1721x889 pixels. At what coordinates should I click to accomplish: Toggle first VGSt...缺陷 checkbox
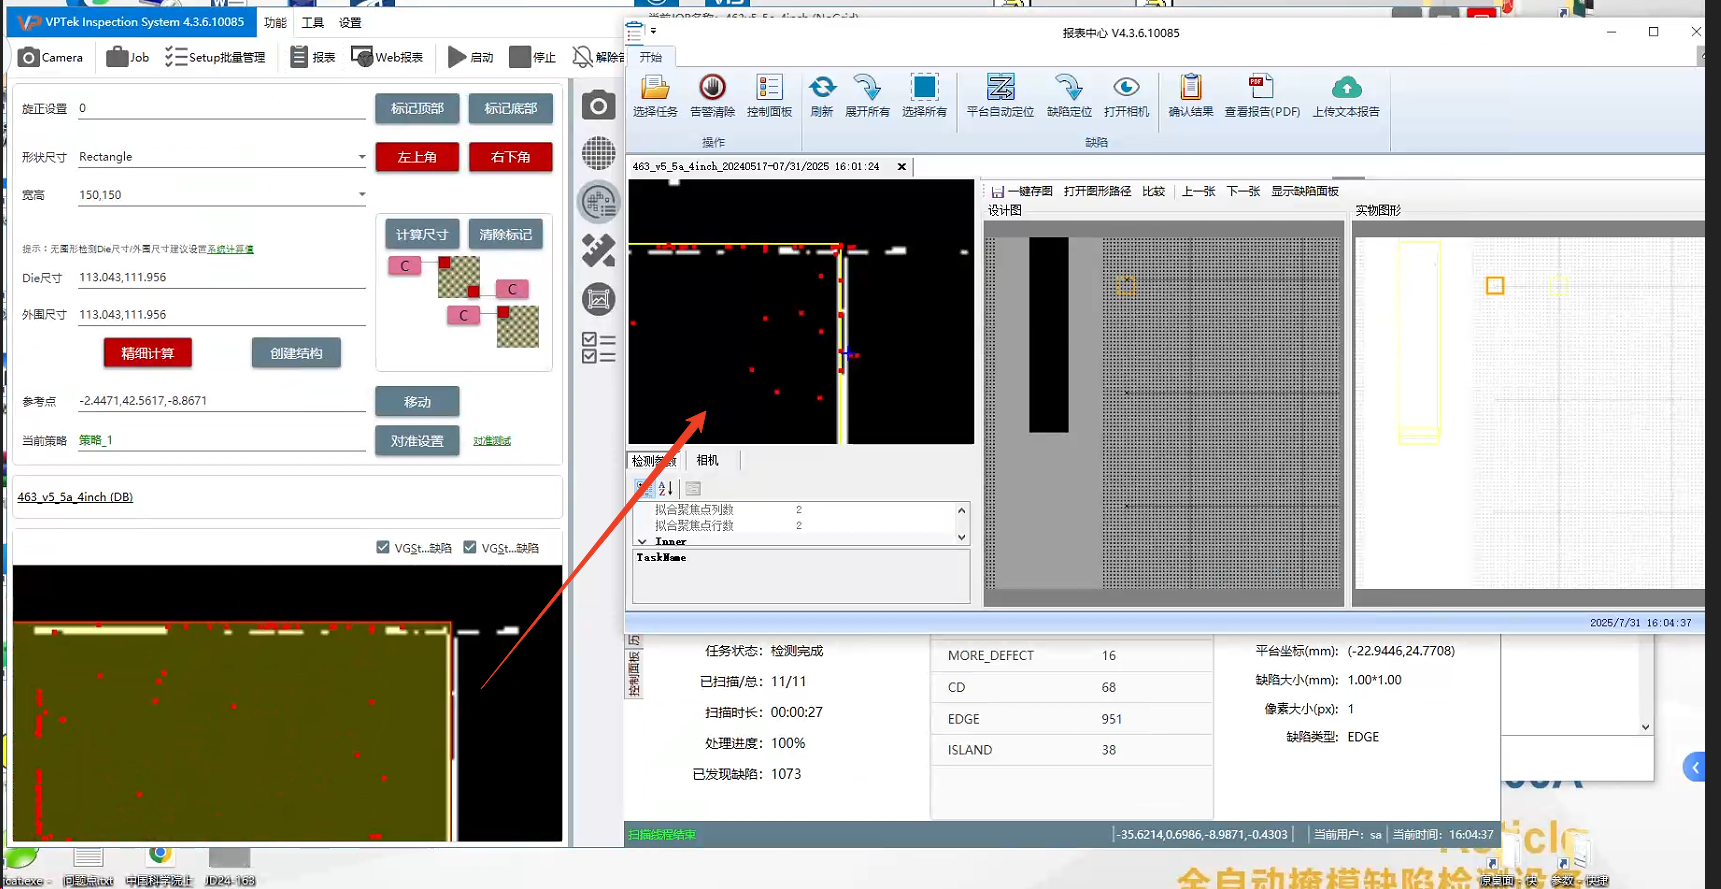point(383,548)
